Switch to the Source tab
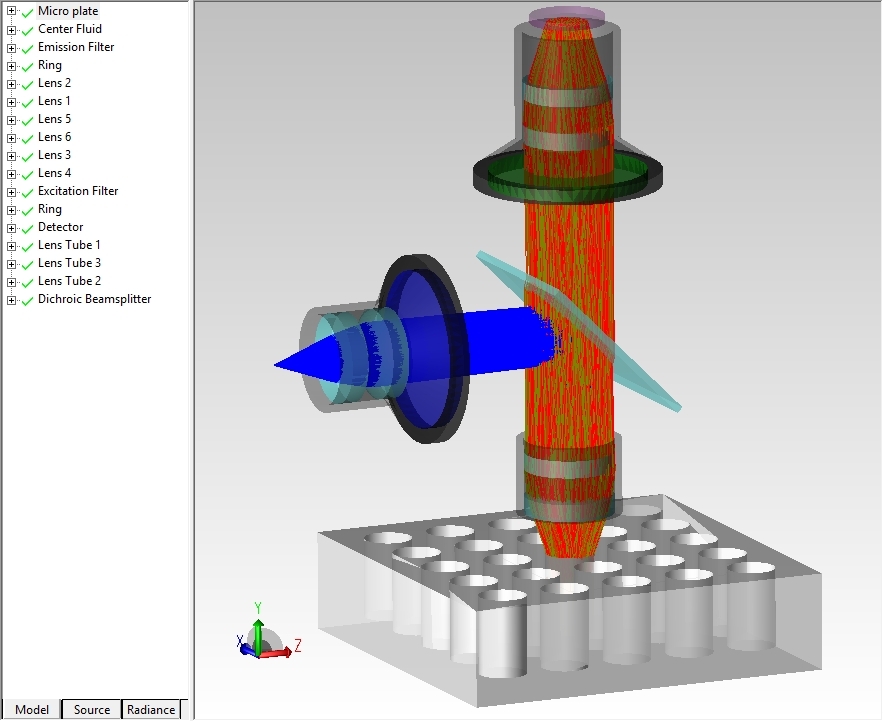The height and width of the screenshot is (721, 883). point(91,709)
